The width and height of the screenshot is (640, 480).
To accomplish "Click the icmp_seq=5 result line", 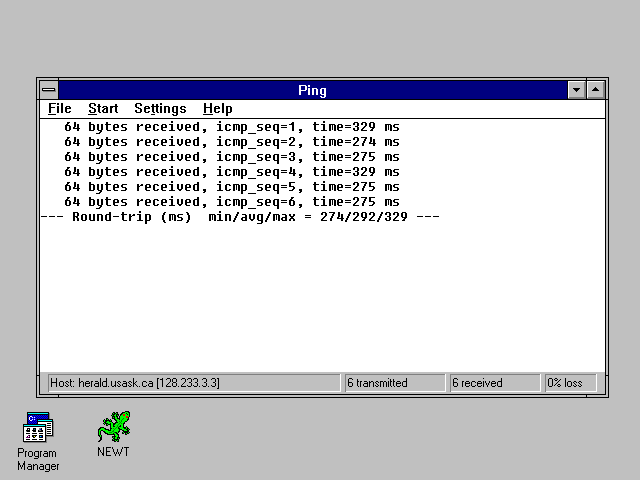I will click(x=232, y=187).
